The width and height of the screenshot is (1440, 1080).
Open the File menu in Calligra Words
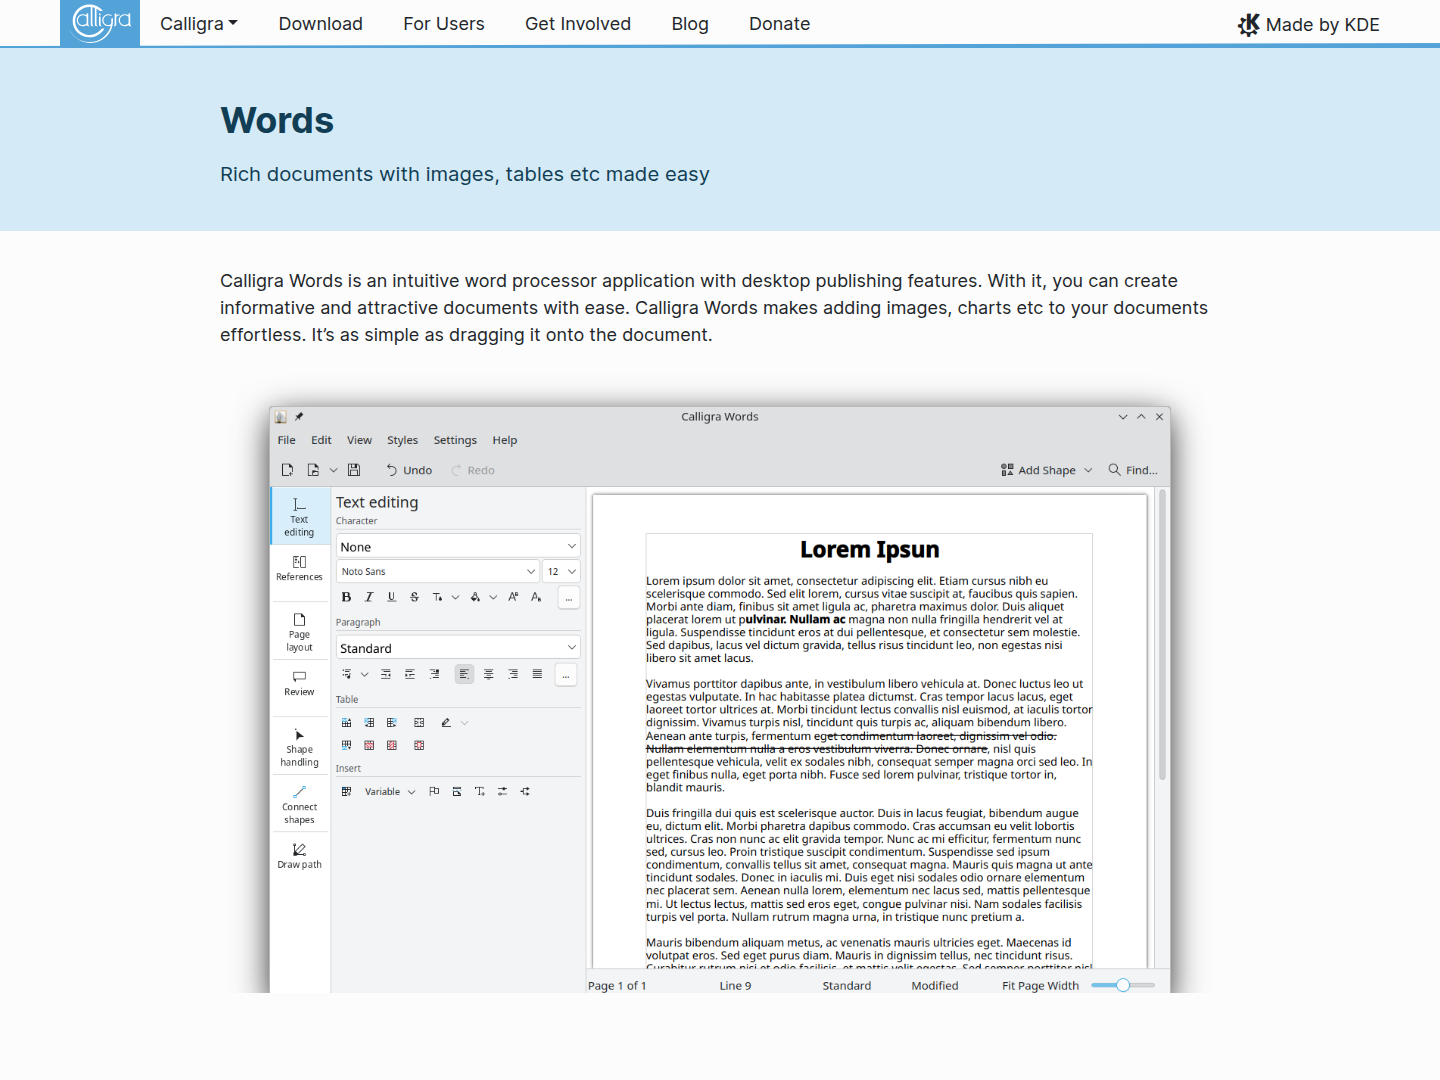(x=287, y=440)
